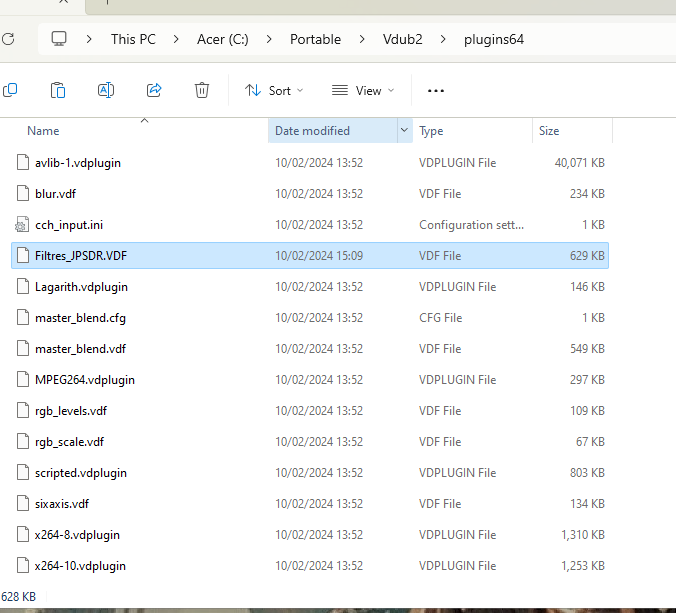Click the cch_input.ini settings file icon
Viewport: 676px width, 613px height.
tap(22, 225)
